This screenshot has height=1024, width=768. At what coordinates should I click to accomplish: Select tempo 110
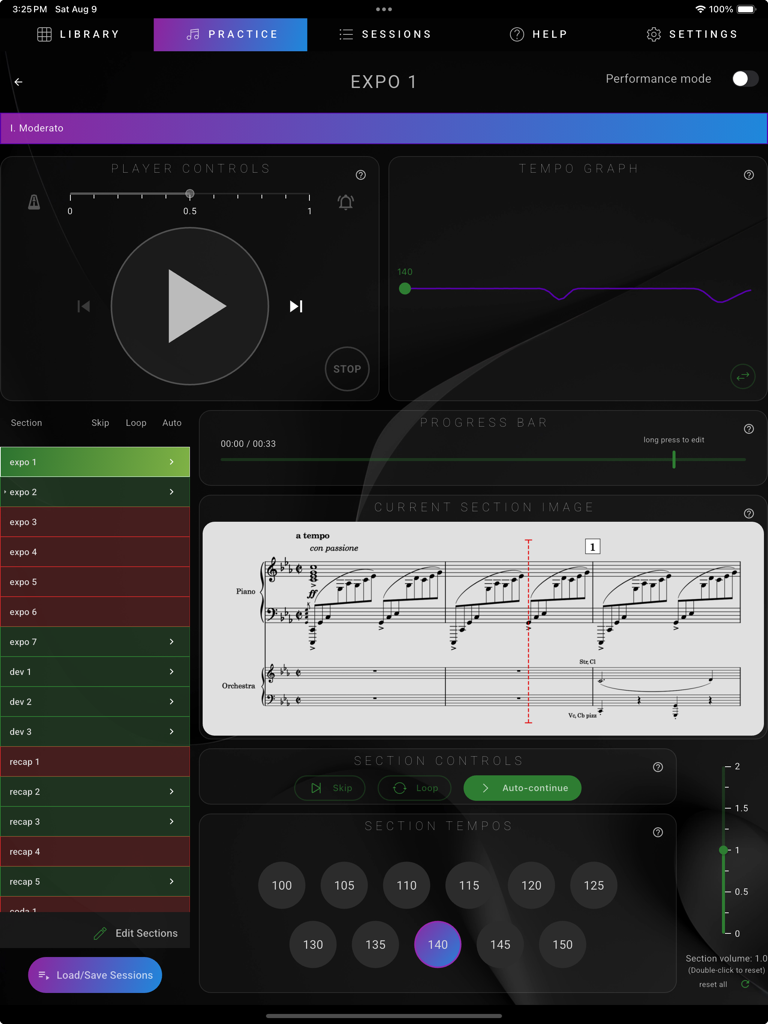pyautogui.click(x=406, y=886)
